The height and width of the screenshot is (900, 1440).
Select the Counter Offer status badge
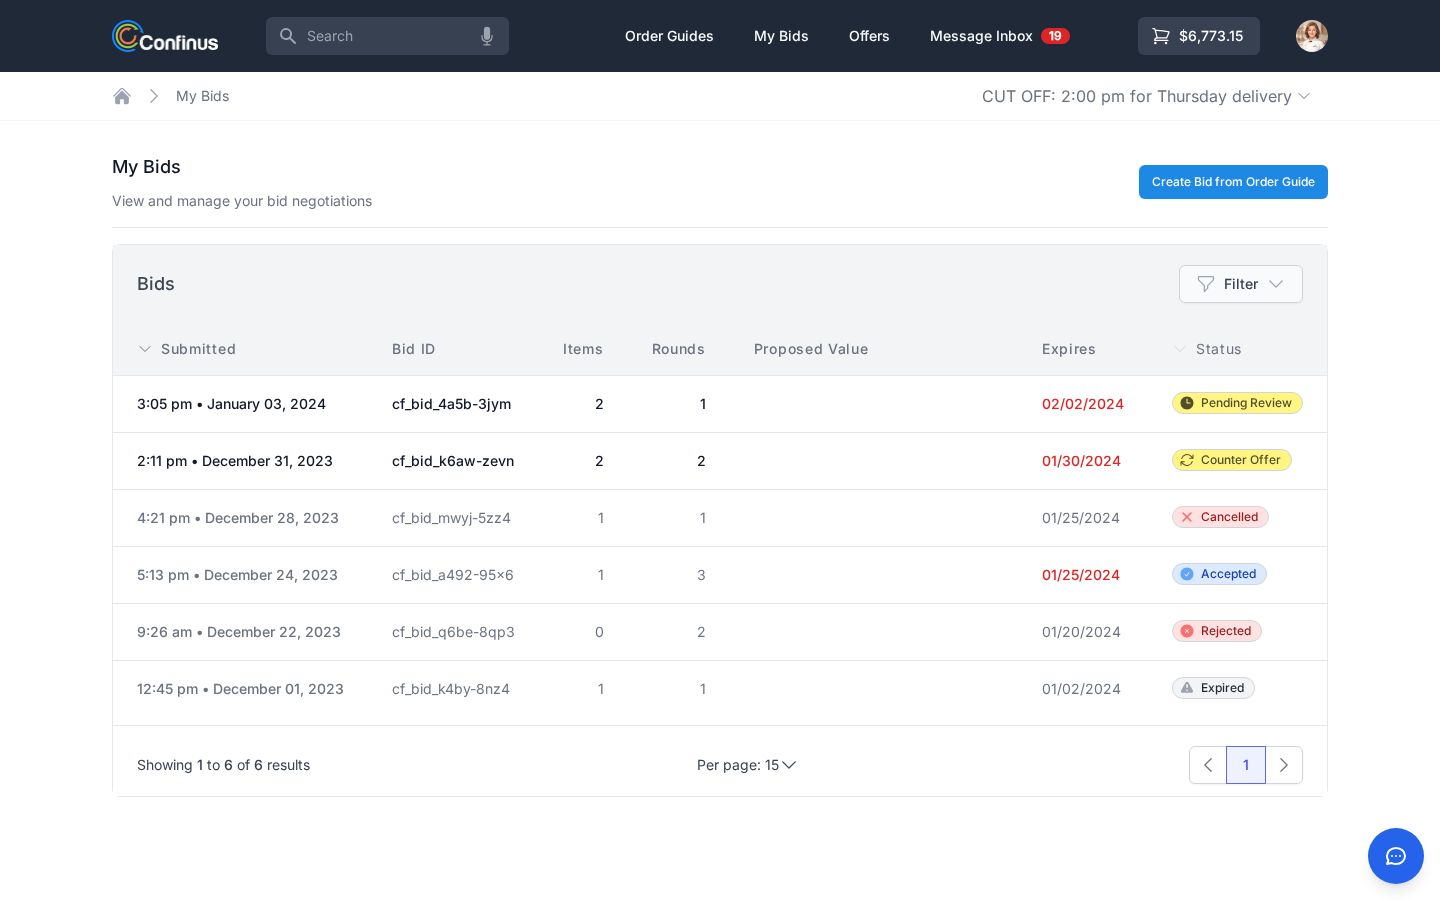coord(1232,460)
